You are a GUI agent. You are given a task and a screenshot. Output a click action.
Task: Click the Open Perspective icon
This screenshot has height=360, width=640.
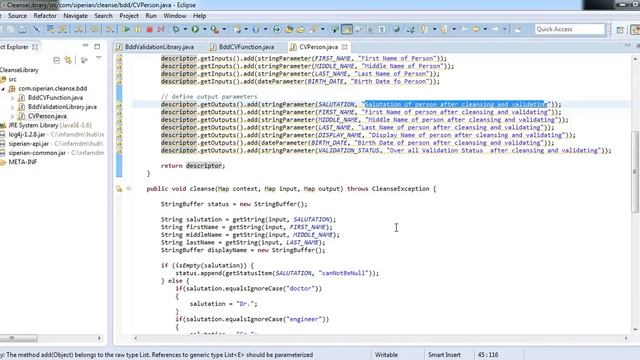(620, 29)
